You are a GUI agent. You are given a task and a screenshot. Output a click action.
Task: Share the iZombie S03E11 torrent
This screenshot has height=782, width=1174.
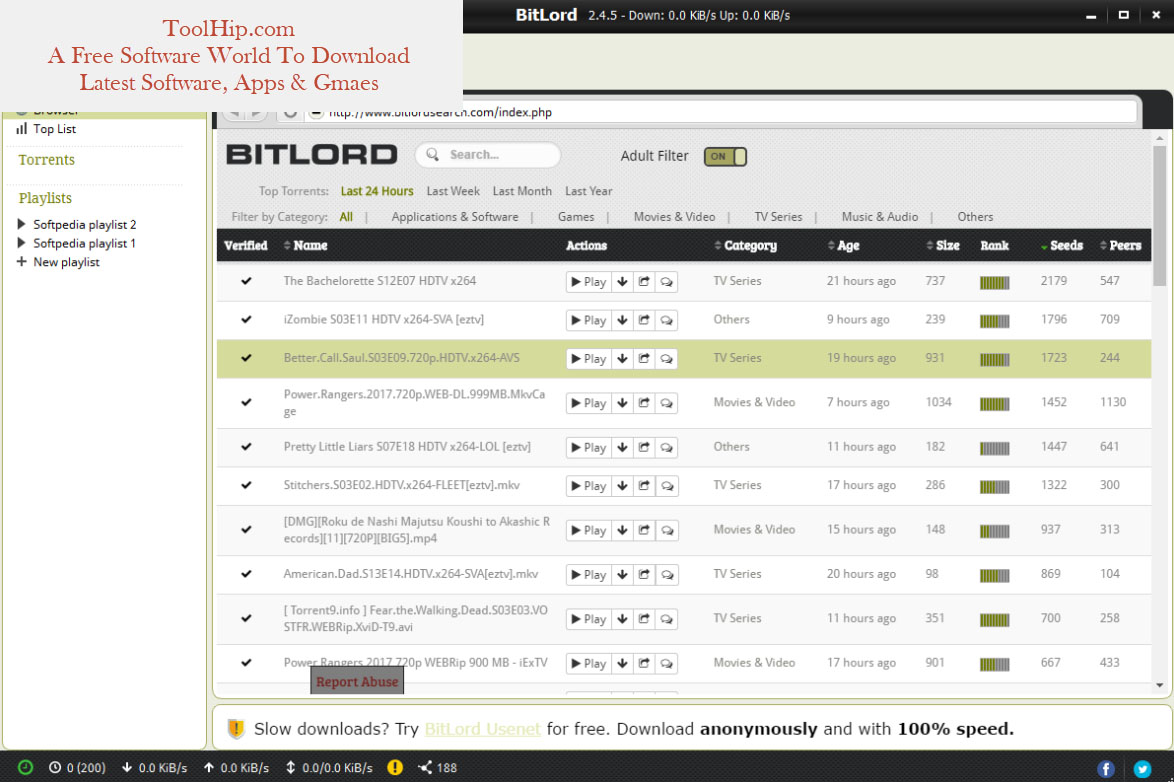[644, 320]
